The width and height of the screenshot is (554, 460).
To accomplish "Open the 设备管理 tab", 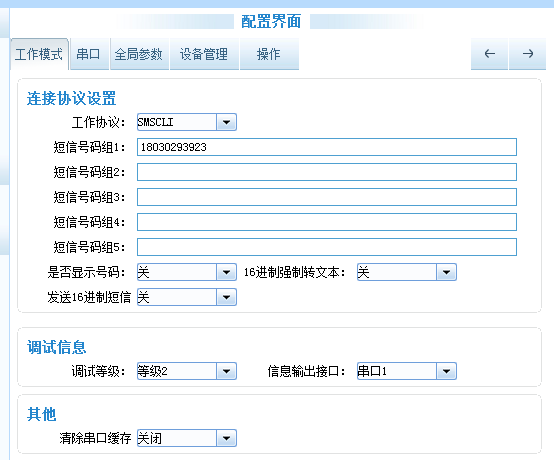I will pyautogui.click(x=204, y=54).
